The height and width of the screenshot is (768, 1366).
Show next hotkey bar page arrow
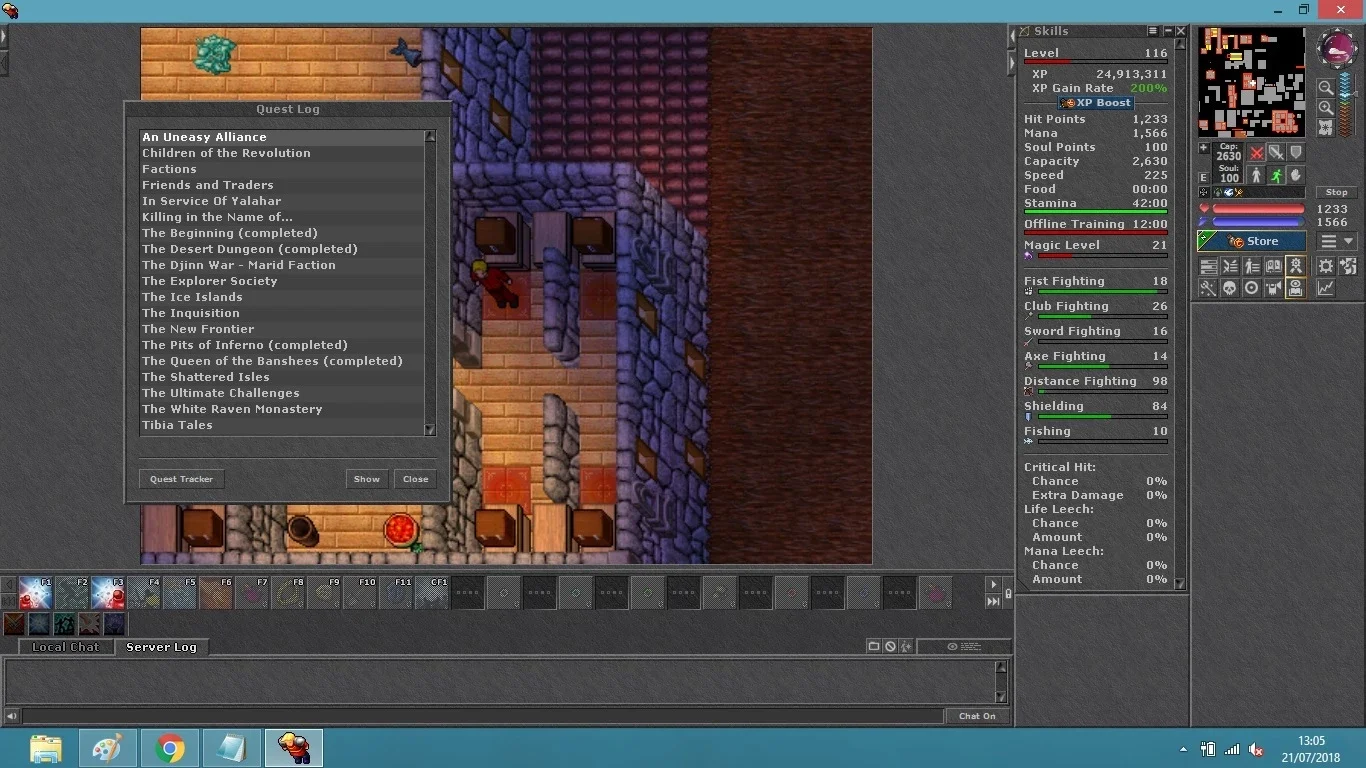[993, 585]
